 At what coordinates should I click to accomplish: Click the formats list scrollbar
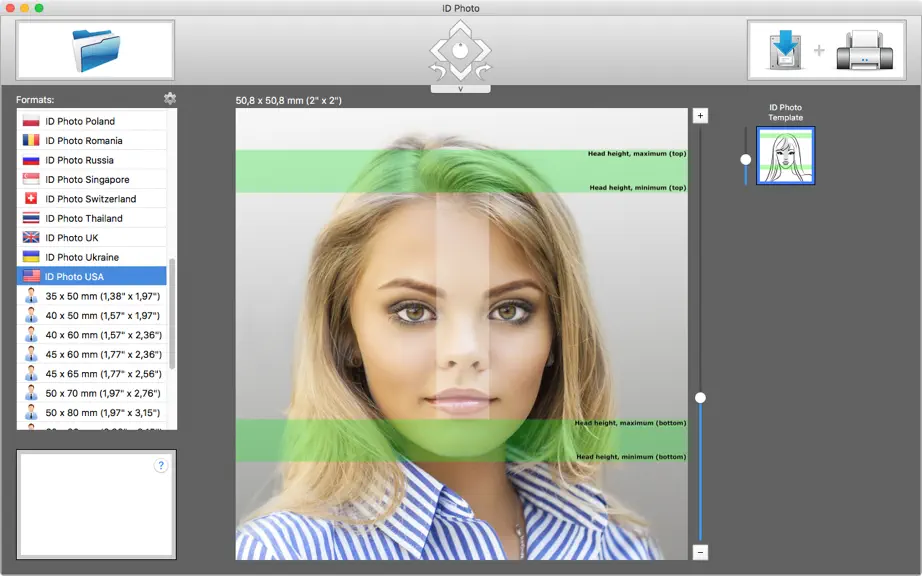click(x=172, y=313)
